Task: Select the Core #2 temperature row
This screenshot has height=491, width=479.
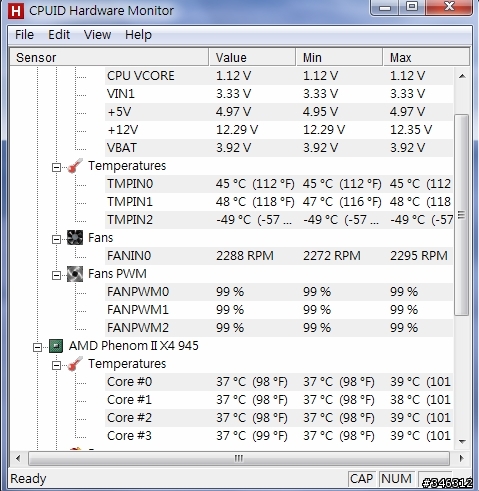Action: 279,418
